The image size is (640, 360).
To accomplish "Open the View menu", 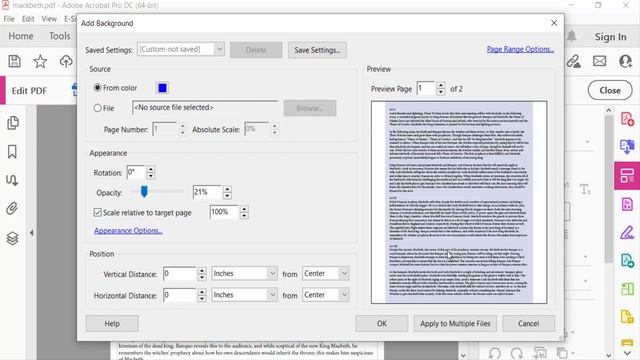I will tap(49, 19).
